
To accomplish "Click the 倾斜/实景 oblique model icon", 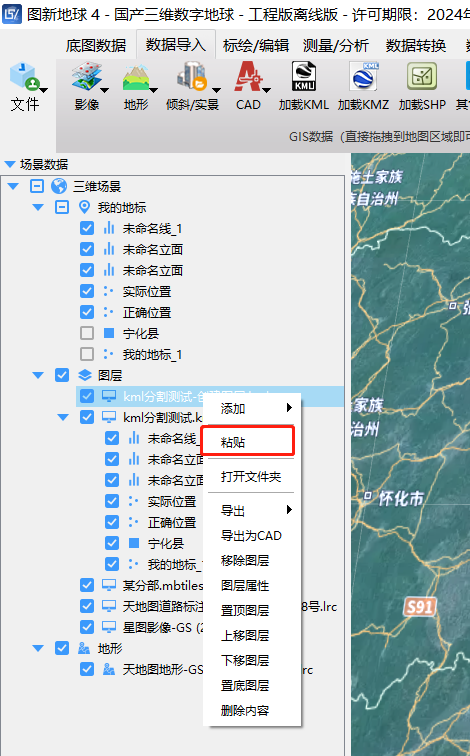I will 192,77.
